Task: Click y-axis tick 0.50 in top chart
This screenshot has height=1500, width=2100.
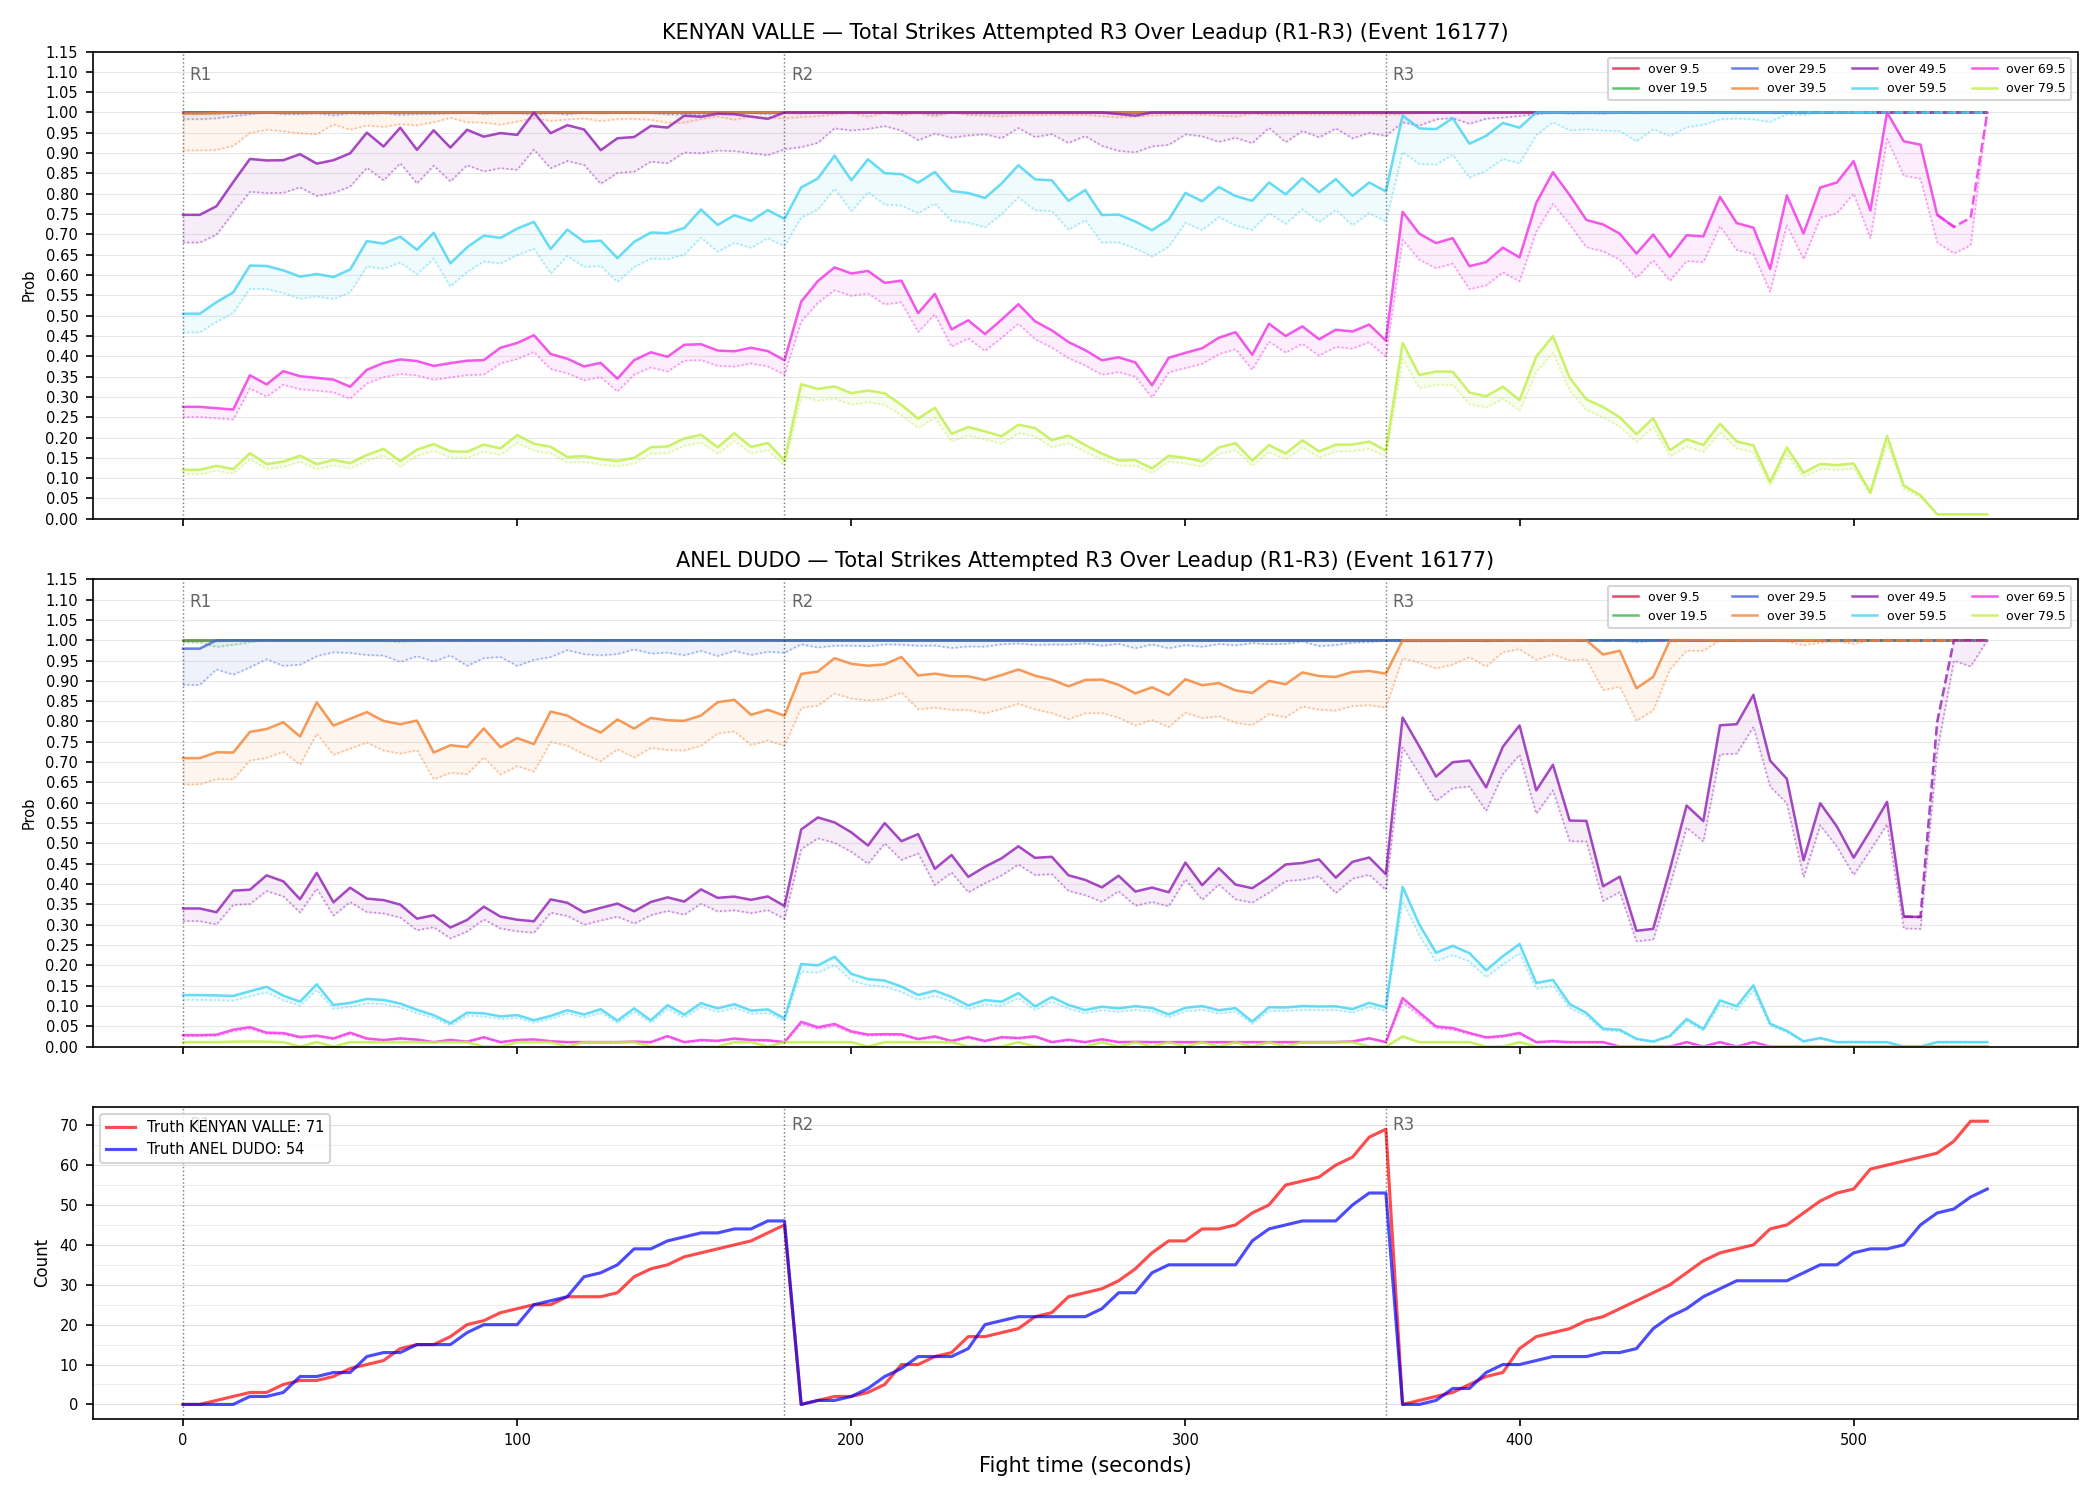Action: (63, 316)
